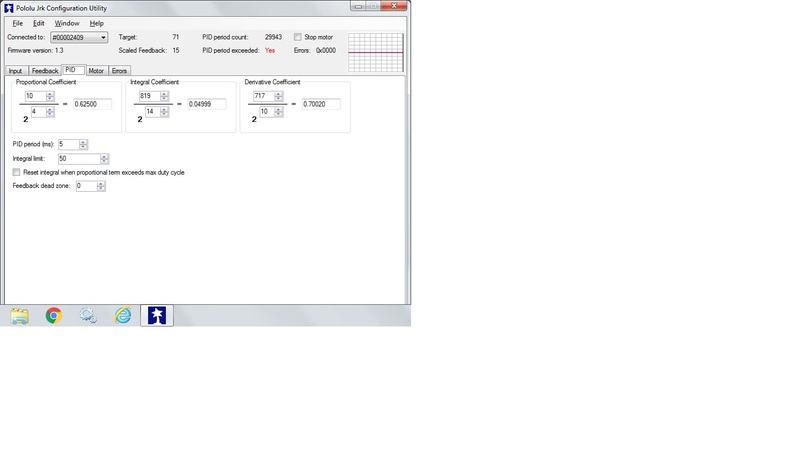Click the integral numerator field with 819
This screenshot has height=449, width=800.
click(149, 96)
